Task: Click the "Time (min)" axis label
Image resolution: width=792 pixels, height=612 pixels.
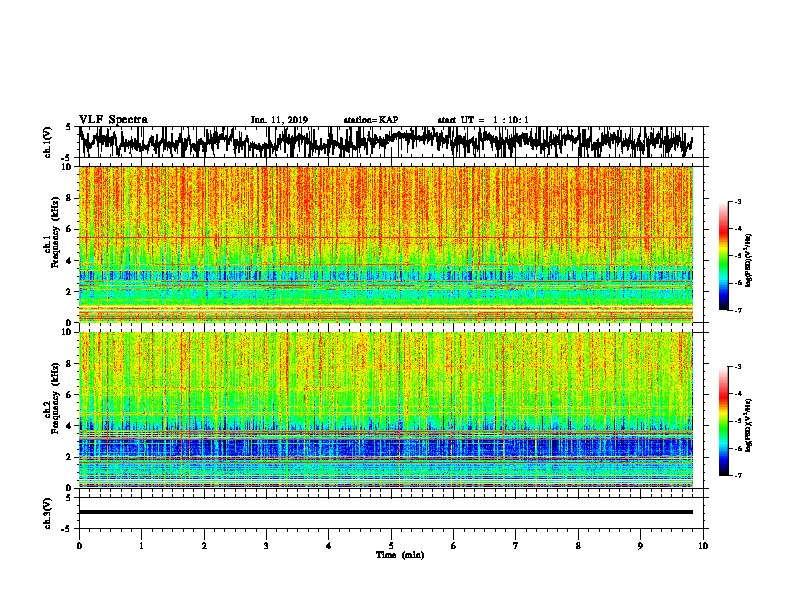Action: click(400, 555)
